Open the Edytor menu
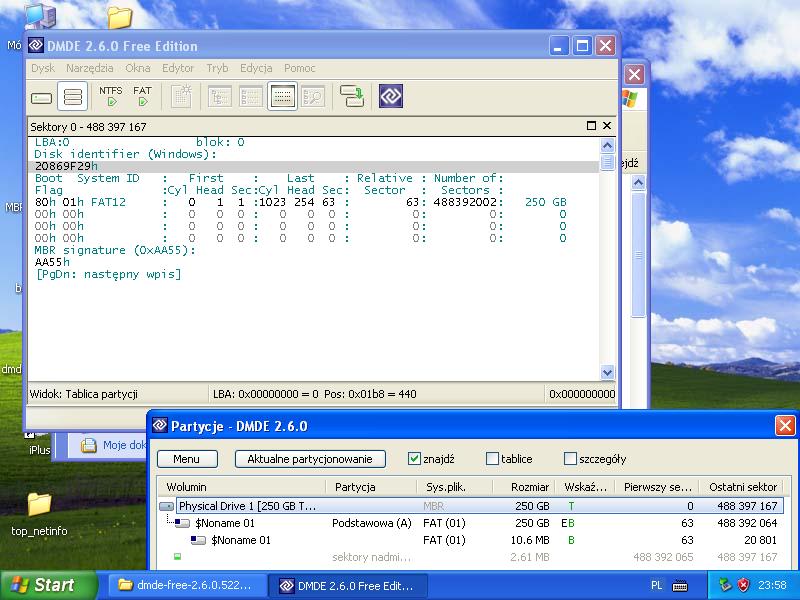Viewport: 800px width, 600px height. point(178,68)
